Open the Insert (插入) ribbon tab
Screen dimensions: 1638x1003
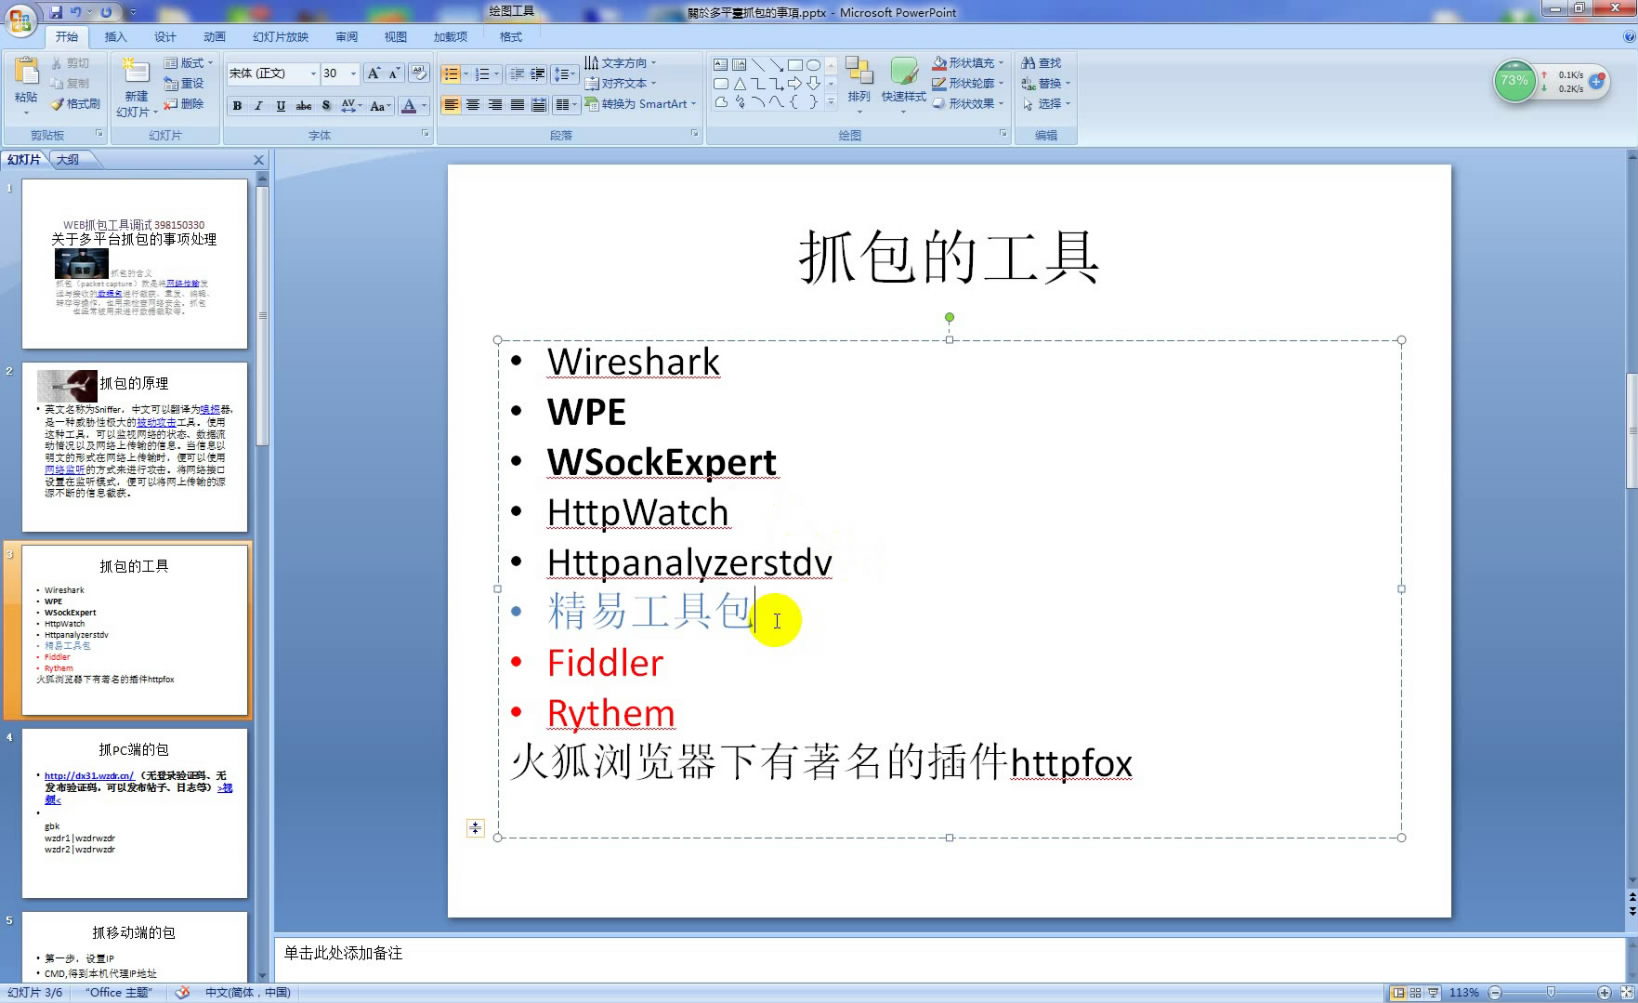coord(116,37)
